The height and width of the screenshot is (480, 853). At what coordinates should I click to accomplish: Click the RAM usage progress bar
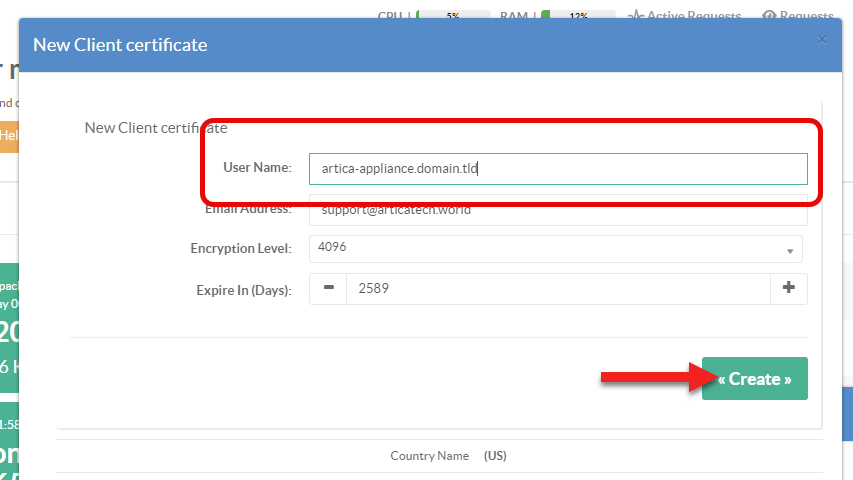pos(577,15)
